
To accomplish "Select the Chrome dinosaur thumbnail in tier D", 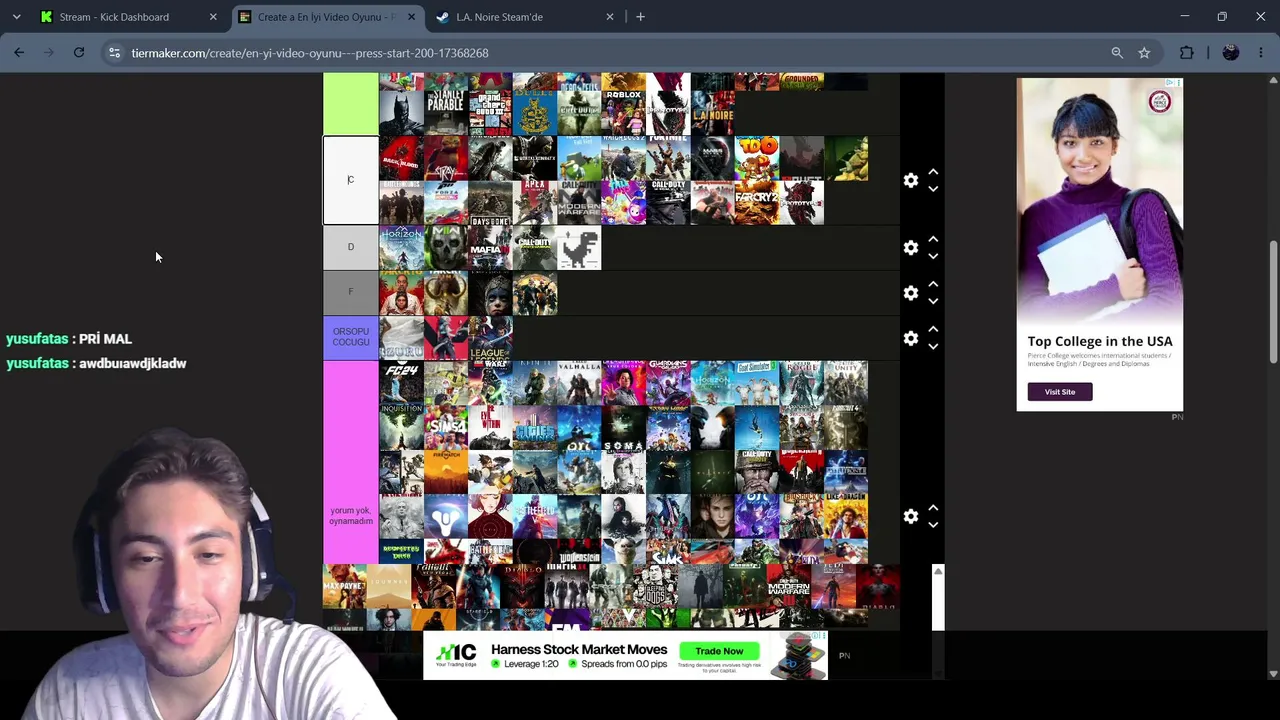I will coord(579,248).
